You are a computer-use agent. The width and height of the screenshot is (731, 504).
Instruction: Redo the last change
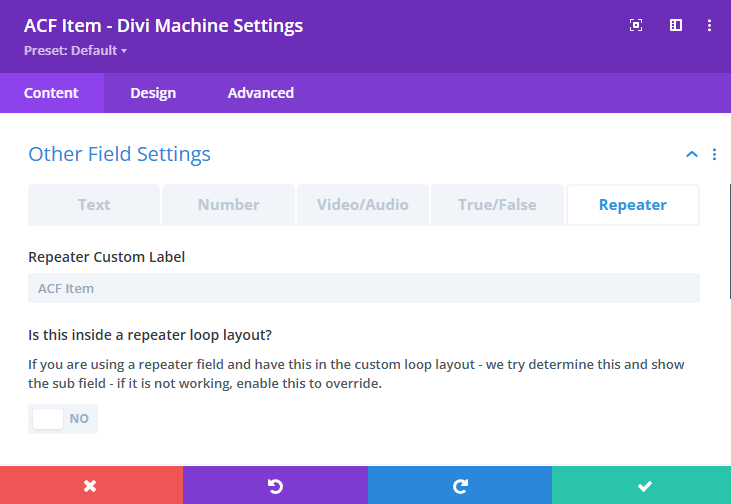point(460,486)
